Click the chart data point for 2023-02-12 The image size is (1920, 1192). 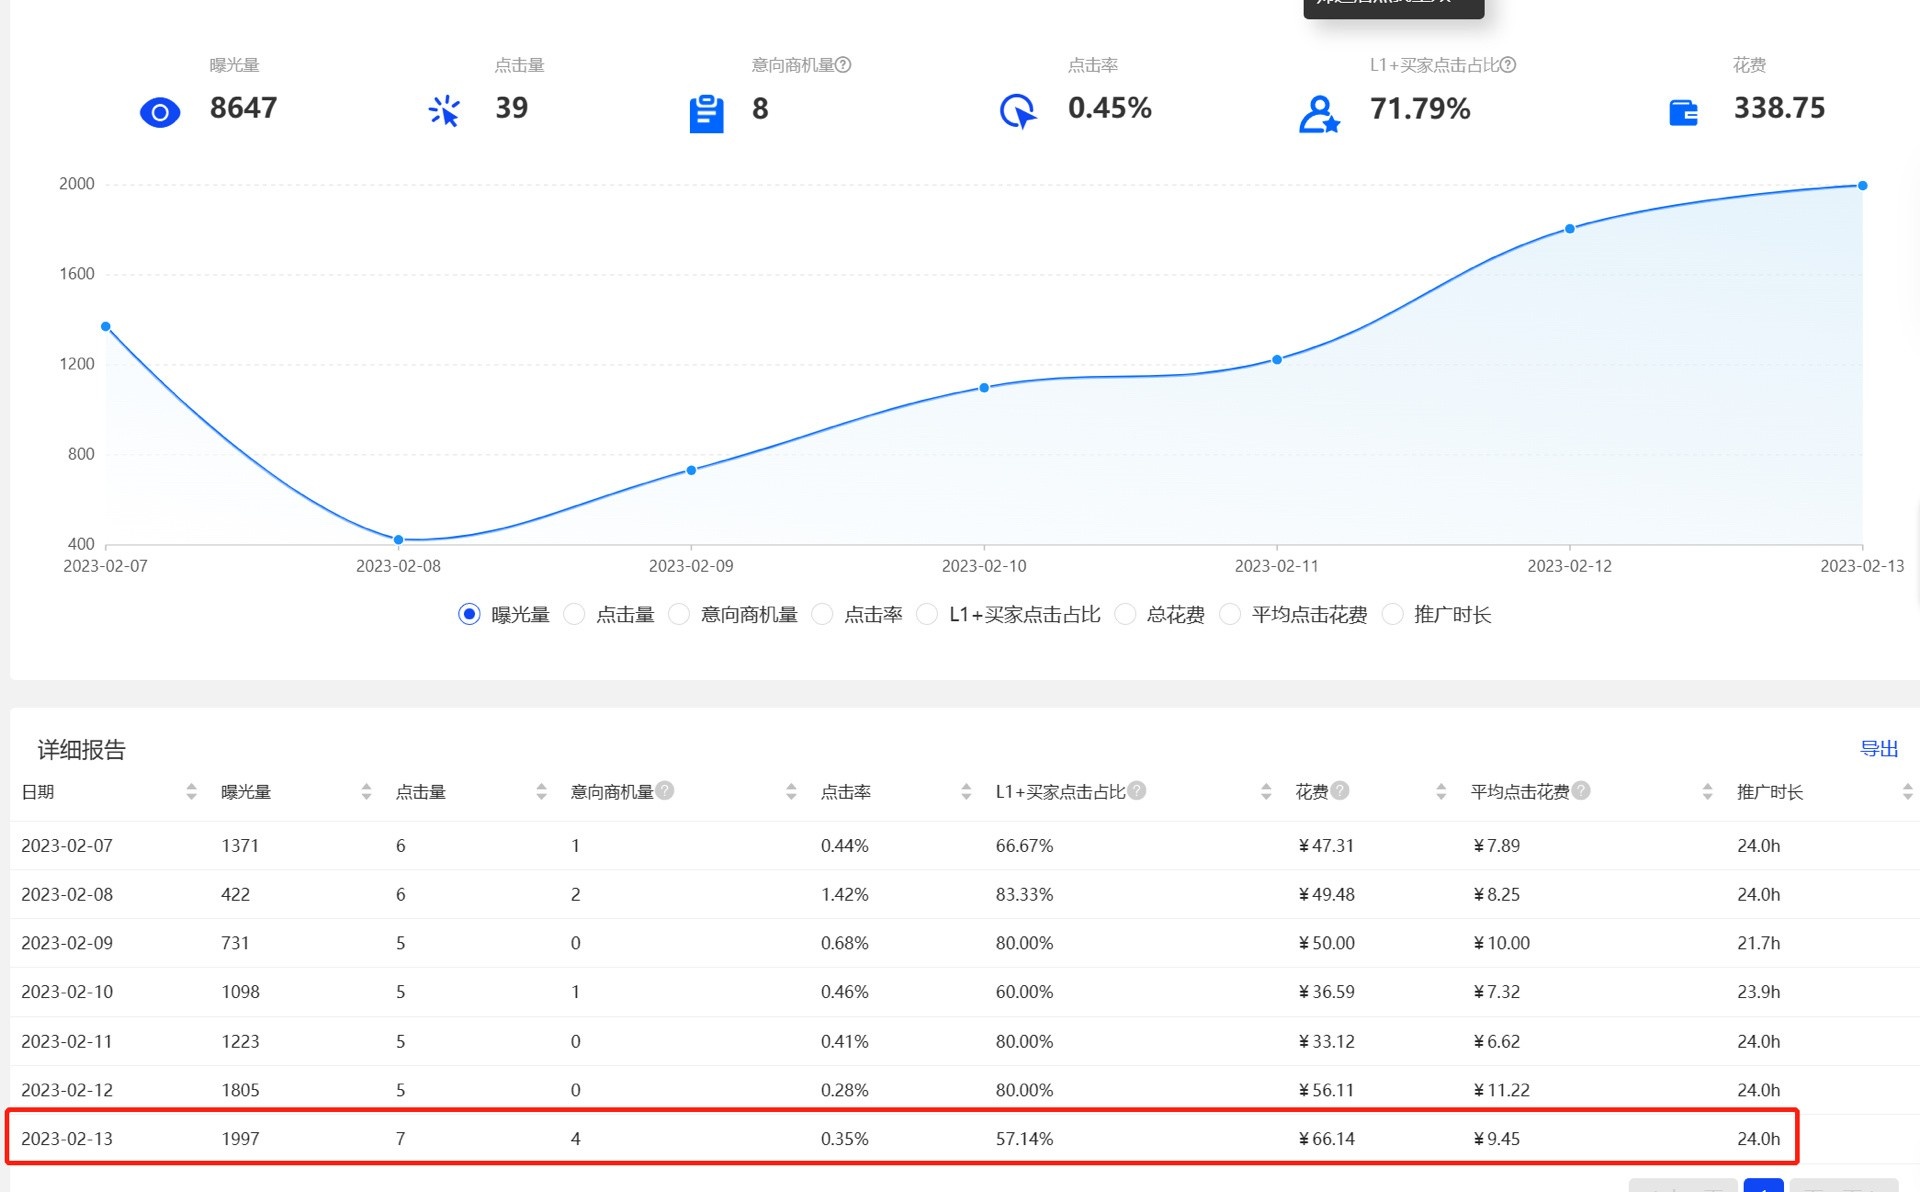1570,229
